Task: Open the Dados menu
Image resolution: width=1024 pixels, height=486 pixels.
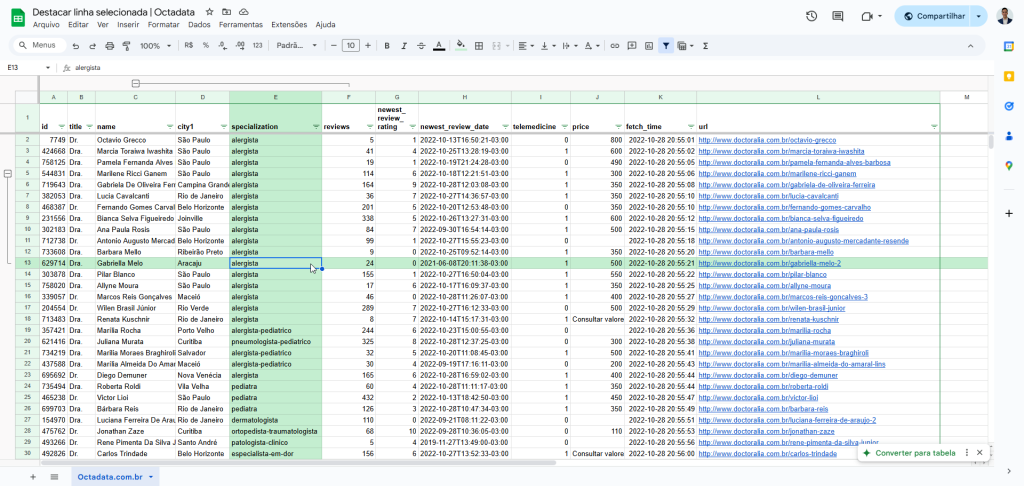Action: pos(199,25)
